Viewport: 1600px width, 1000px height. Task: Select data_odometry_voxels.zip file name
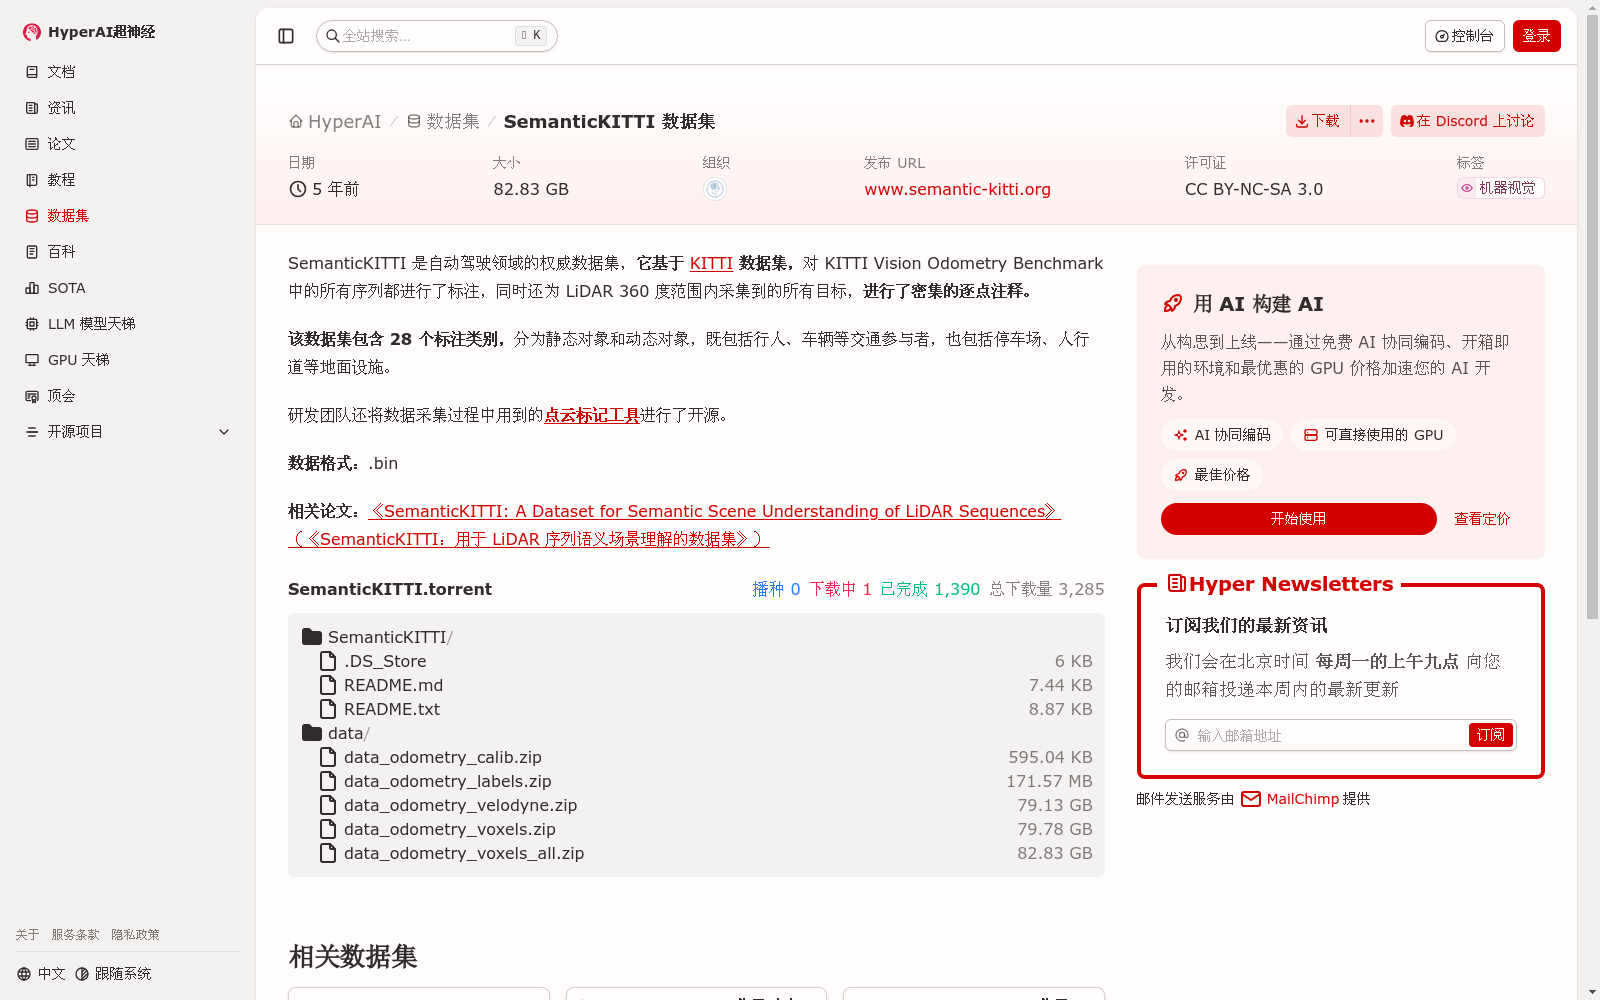coord(450,829)
